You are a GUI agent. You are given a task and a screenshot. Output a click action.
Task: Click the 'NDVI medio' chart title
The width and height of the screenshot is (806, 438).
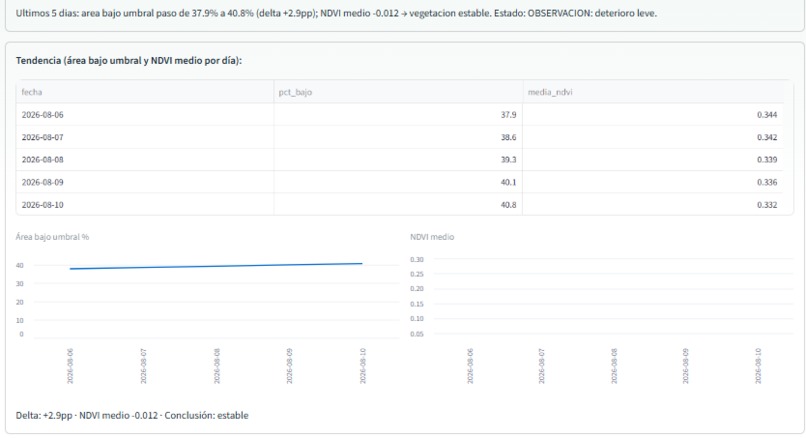tap(432, 237)
